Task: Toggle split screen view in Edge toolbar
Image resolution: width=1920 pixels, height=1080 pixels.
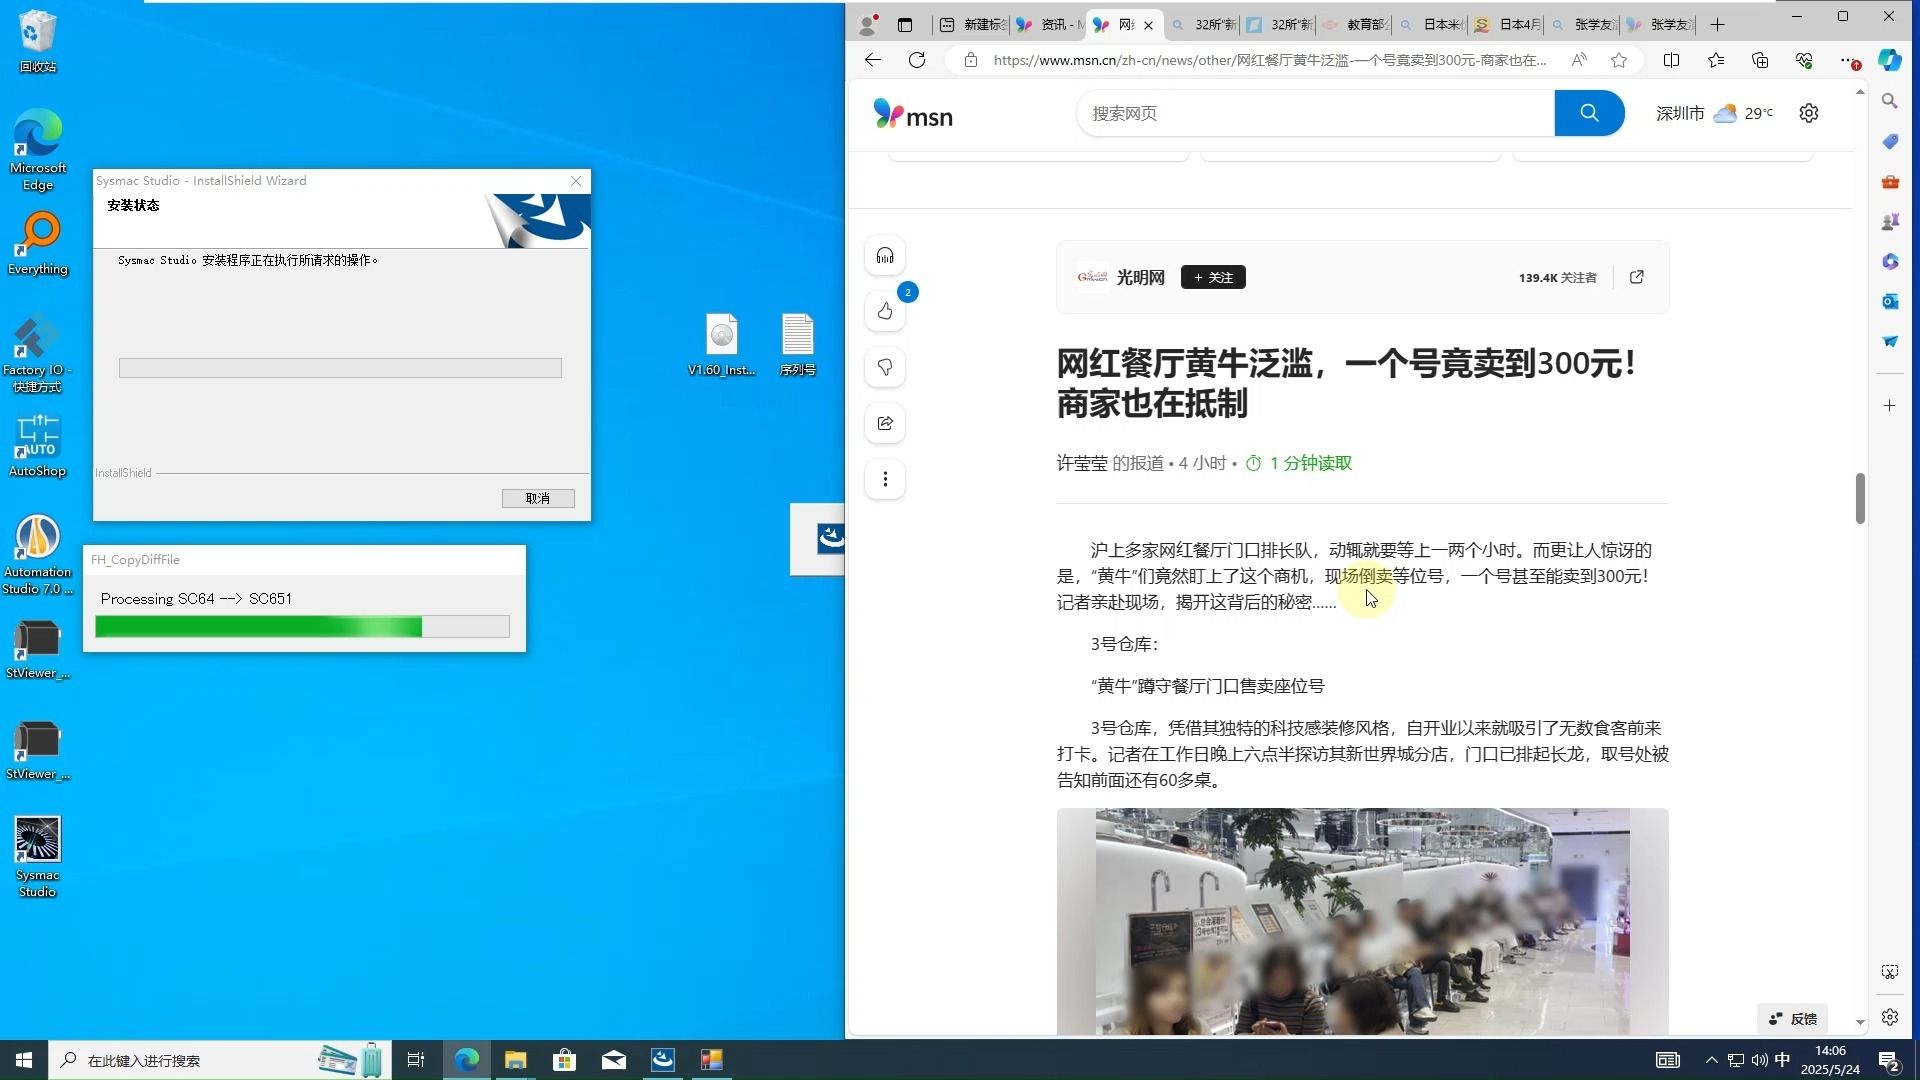Action: coord(1671,60)
